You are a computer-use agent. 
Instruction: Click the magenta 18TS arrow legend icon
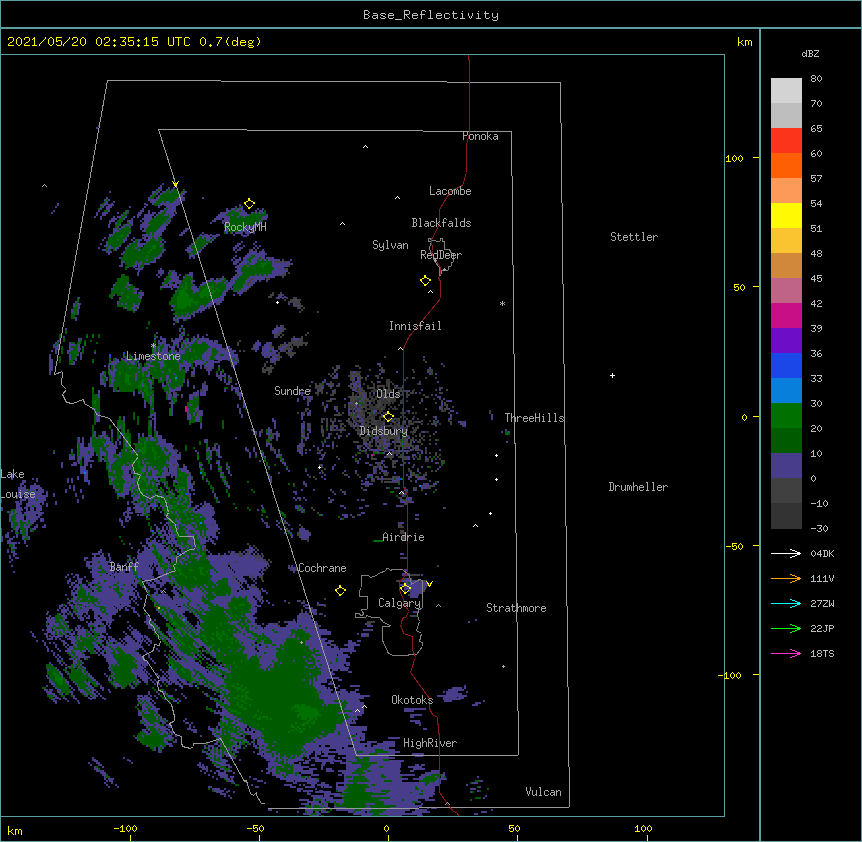pyautogui.click(x=786, y=653)
